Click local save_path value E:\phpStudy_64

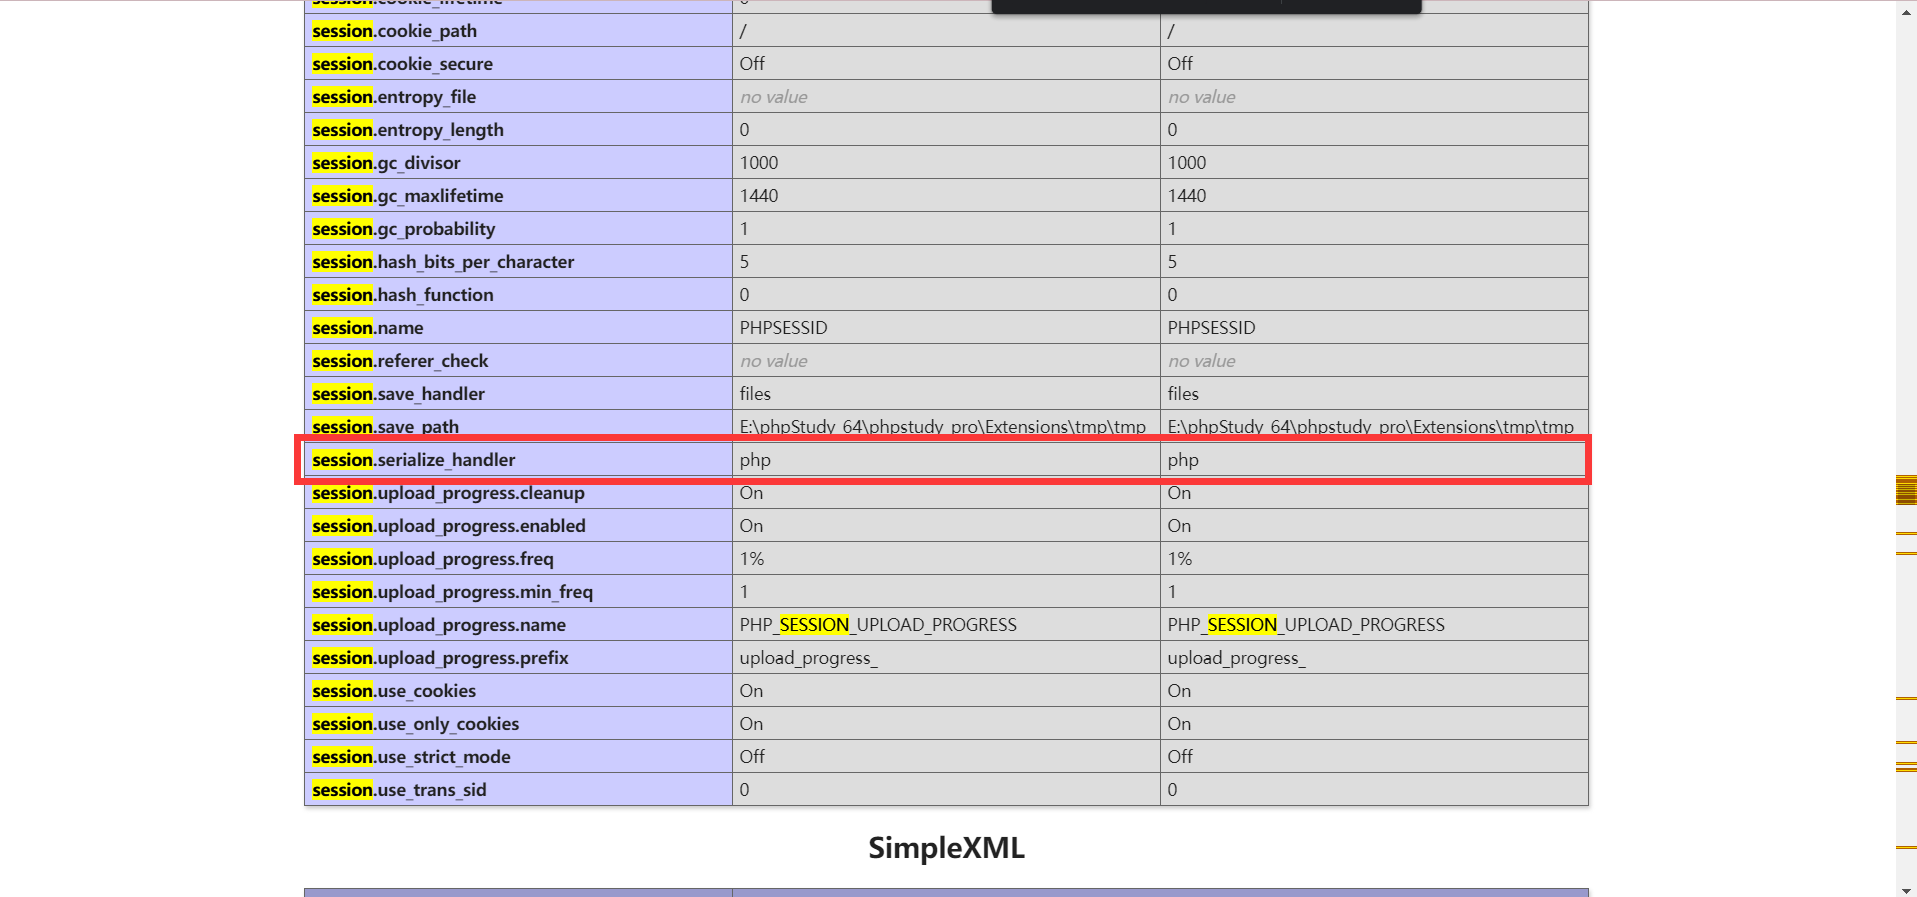(943, 427)
